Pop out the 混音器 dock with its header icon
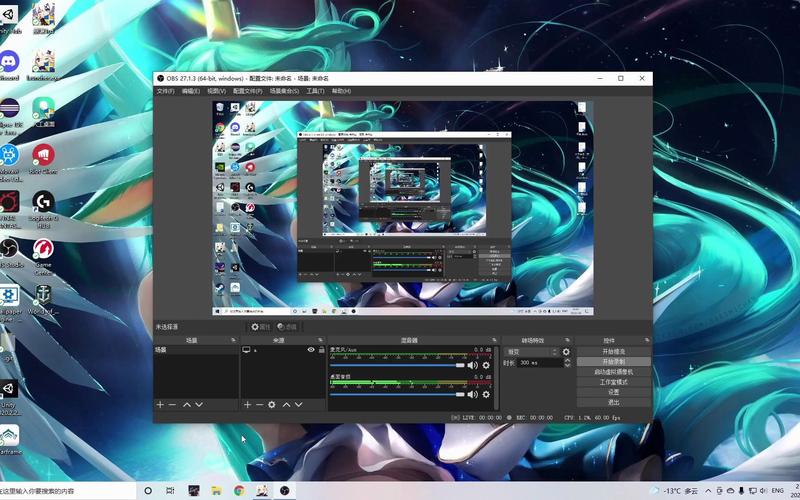This screenshot has height=500, width=800. pos(494,340)
